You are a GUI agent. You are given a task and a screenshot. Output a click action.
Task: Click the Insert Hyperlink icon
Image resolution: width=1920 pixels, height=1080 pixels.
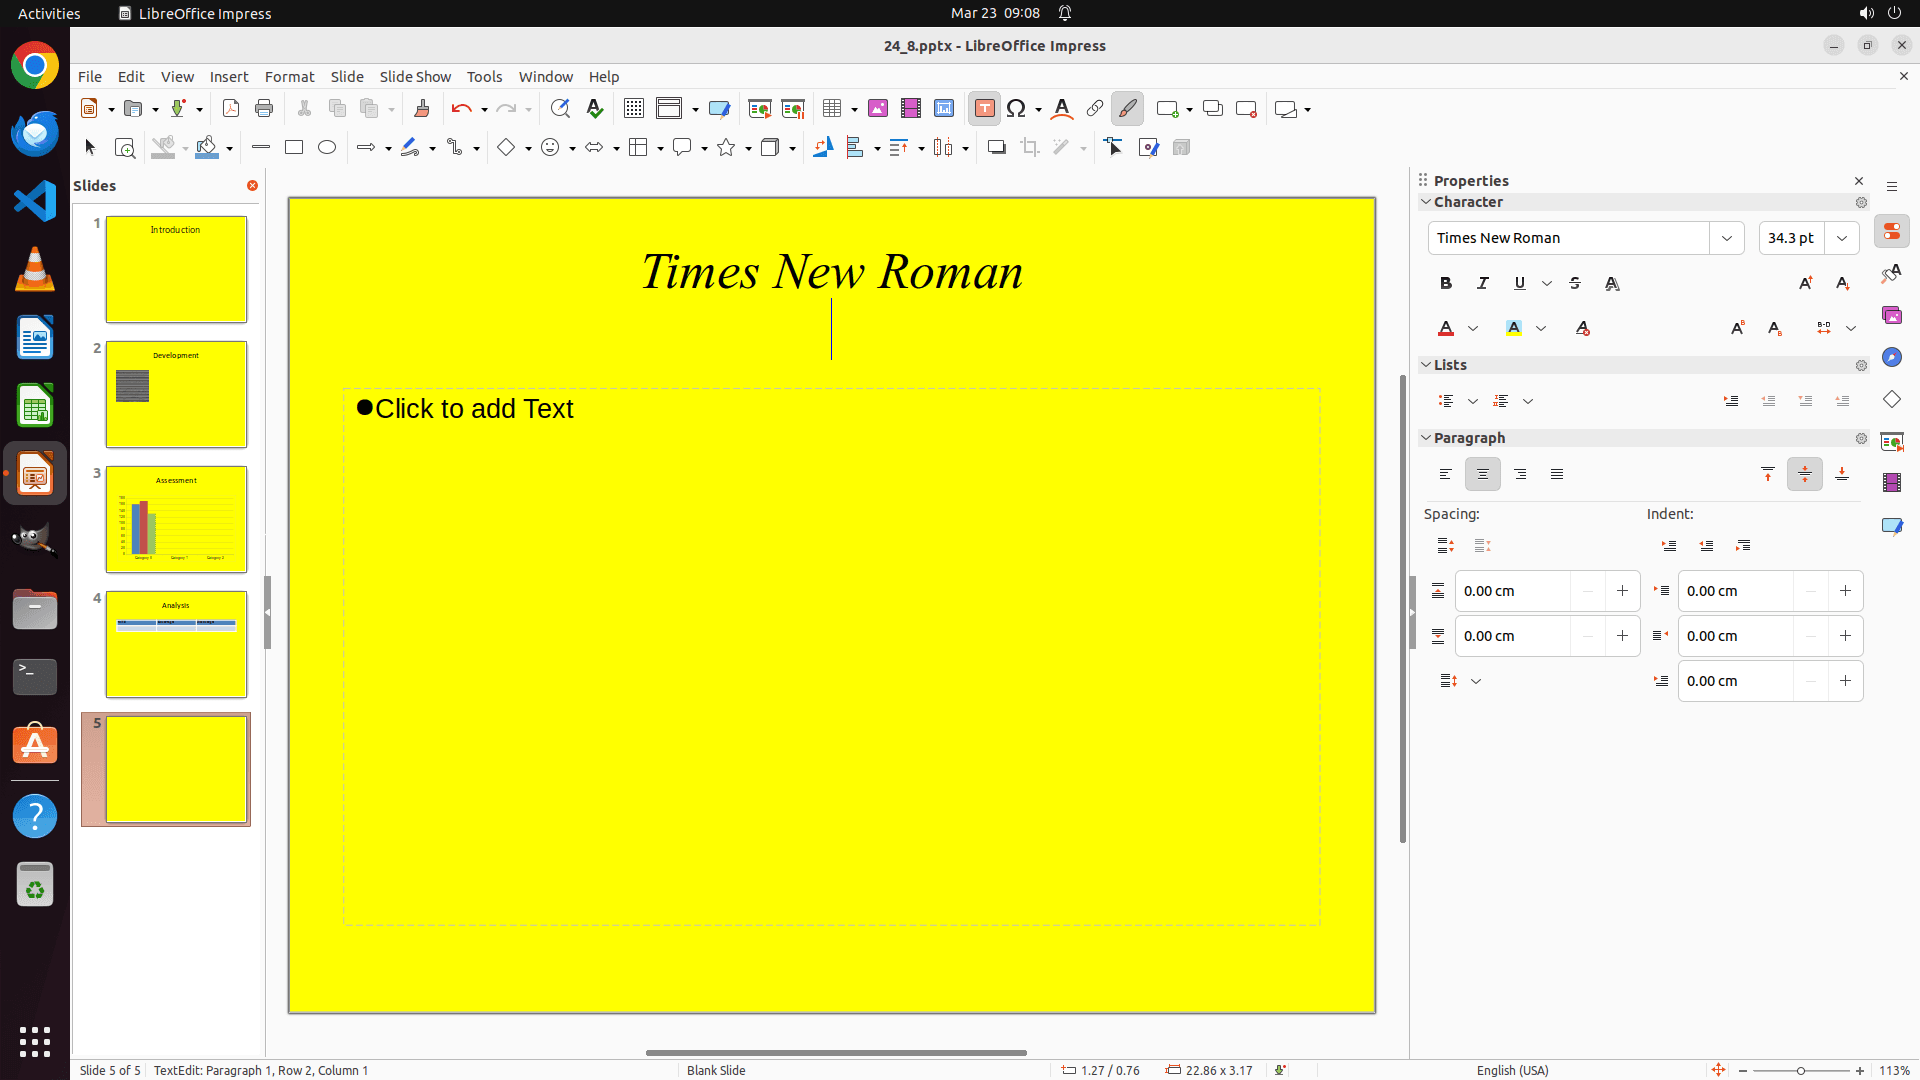coord(1095,109)
